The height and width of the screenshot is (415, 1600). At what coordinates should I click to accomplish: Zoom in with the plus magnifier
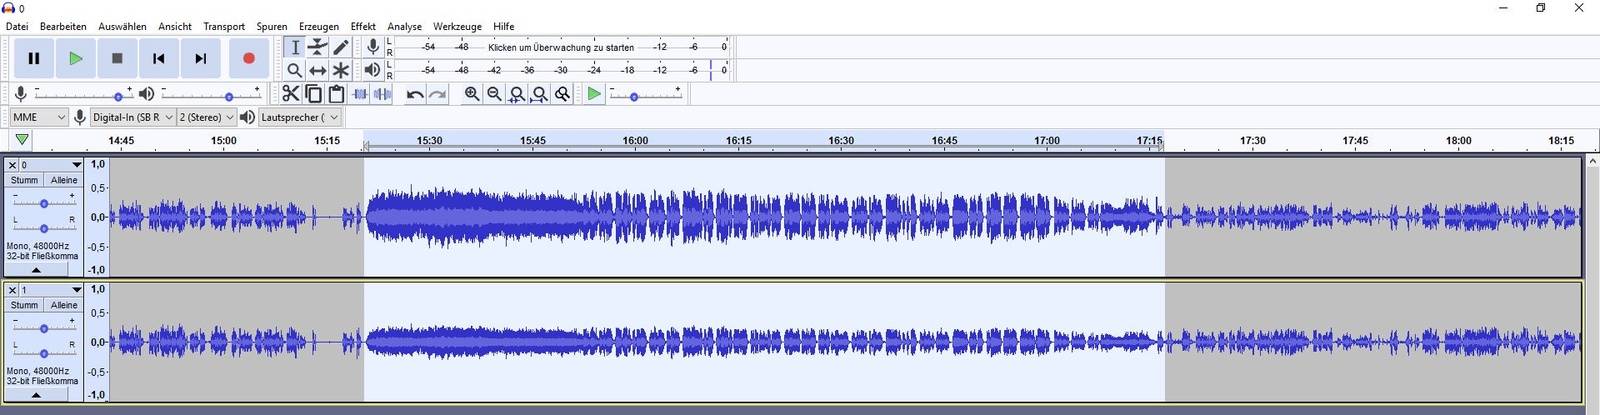tap(471, 94)
